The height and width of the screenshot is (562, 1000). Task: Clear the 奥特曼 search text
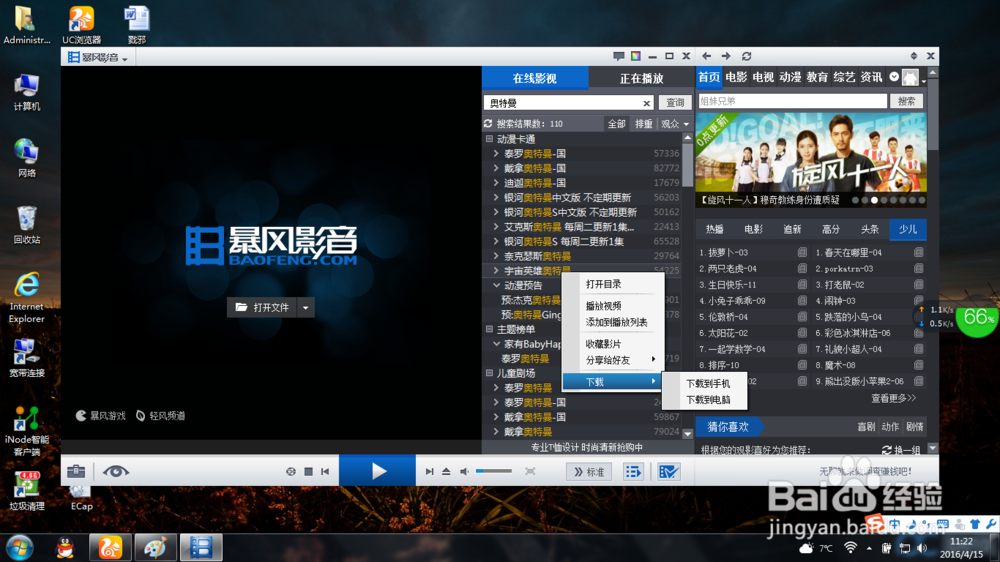647,103
